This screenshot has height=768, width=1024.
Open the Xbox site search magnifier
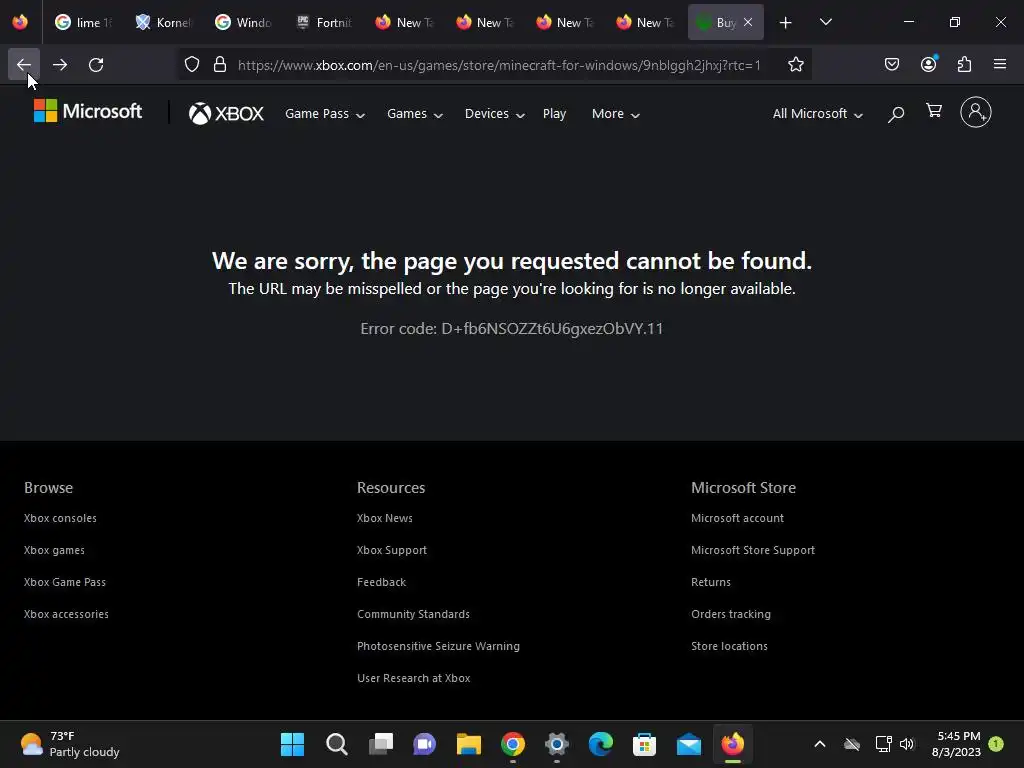[x=896, y=114]
